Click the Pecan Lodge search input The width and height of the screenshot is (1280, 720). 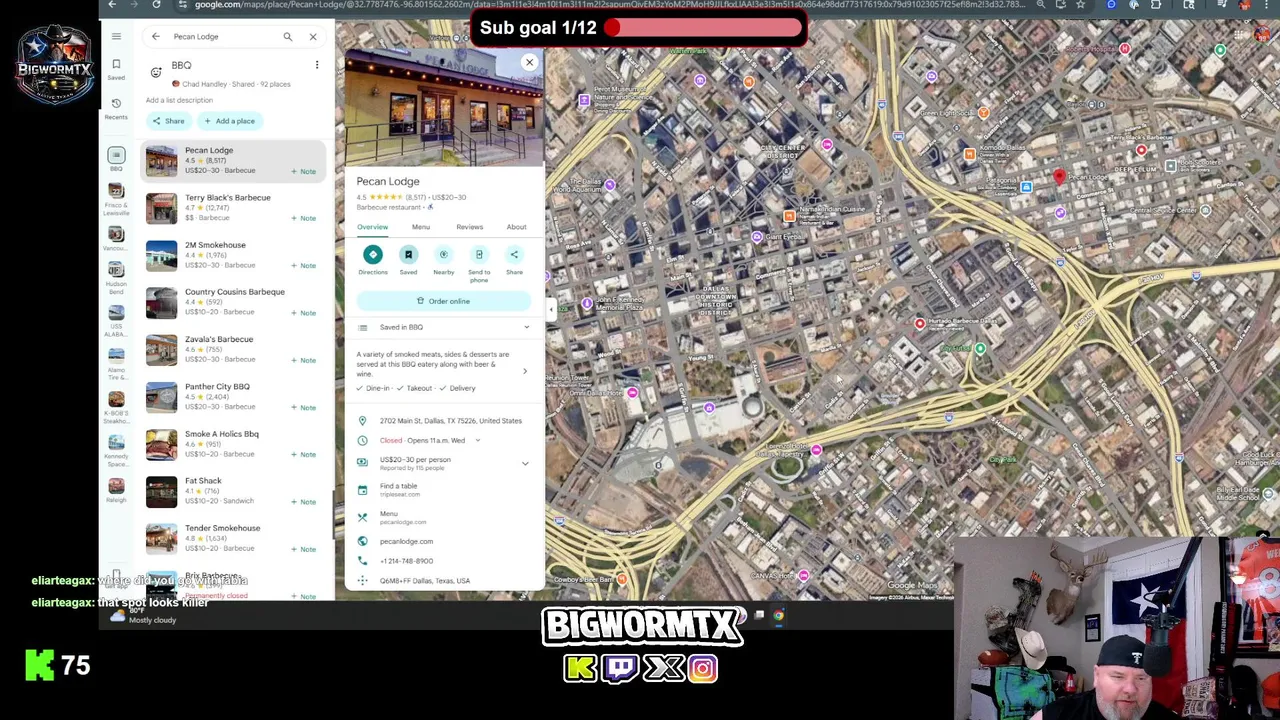[x=222, y=37]
